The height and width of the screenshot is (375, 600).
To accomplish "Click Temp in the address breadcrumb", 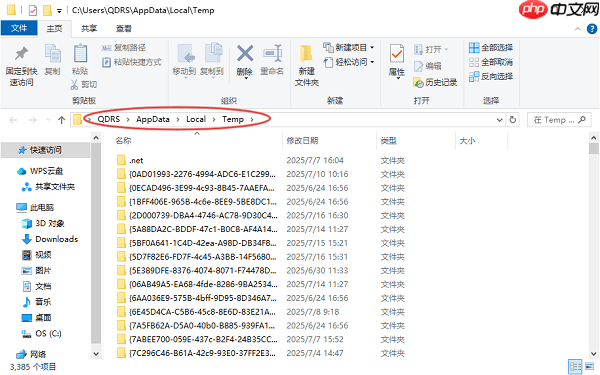I will [233, 119].
